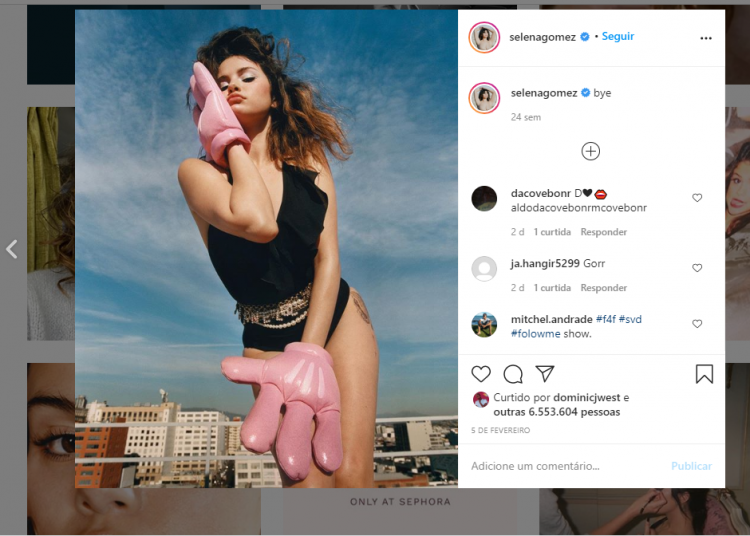Open the #folowme hashtag link
750x536 pixels.
click(535, 334)
